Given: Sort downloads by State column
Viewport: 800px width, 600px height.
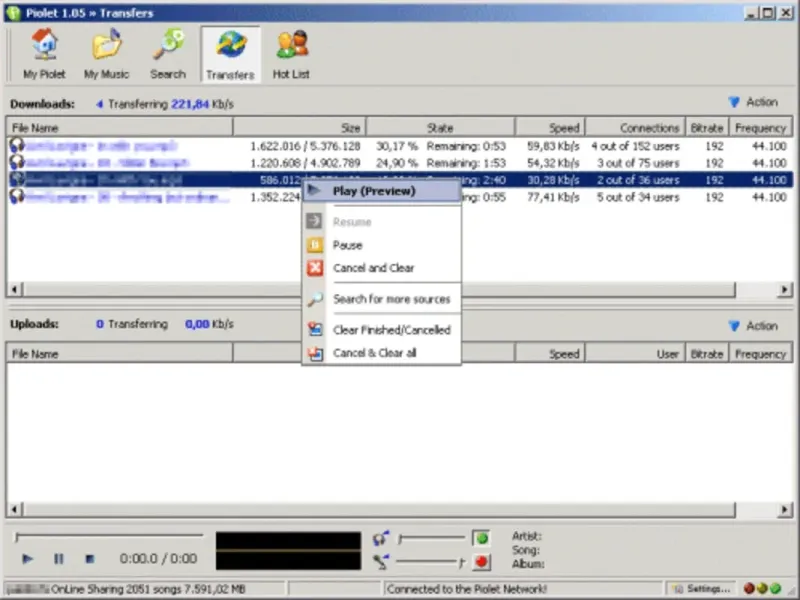Looking at the screenshot, I should tap(440, 128).
